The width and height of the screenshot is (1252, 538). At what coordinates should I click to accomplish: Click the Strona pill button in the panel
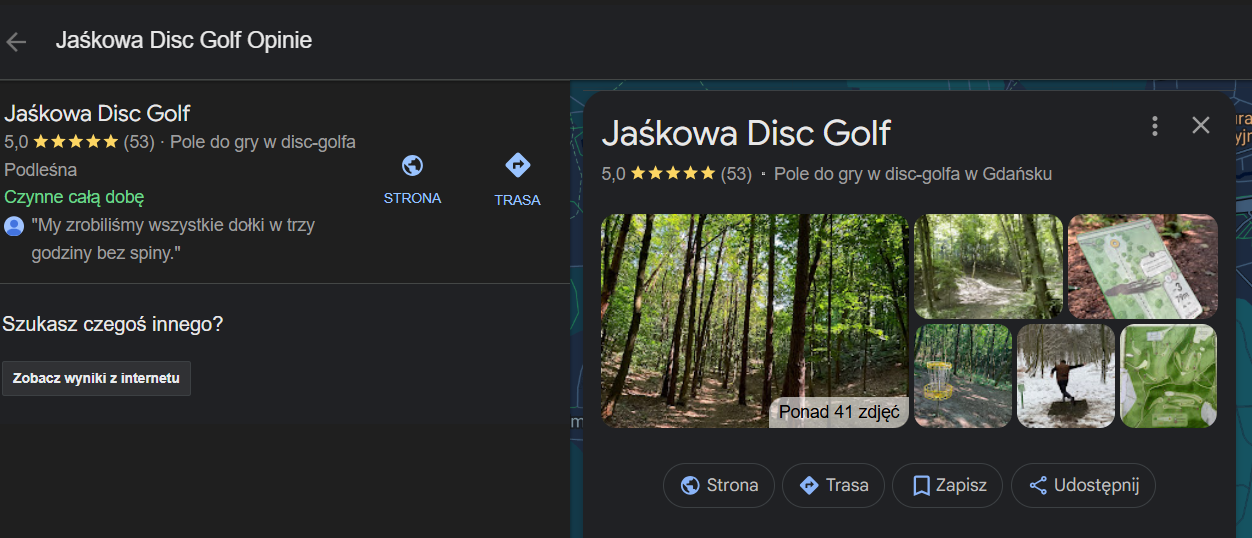point(718,486)
